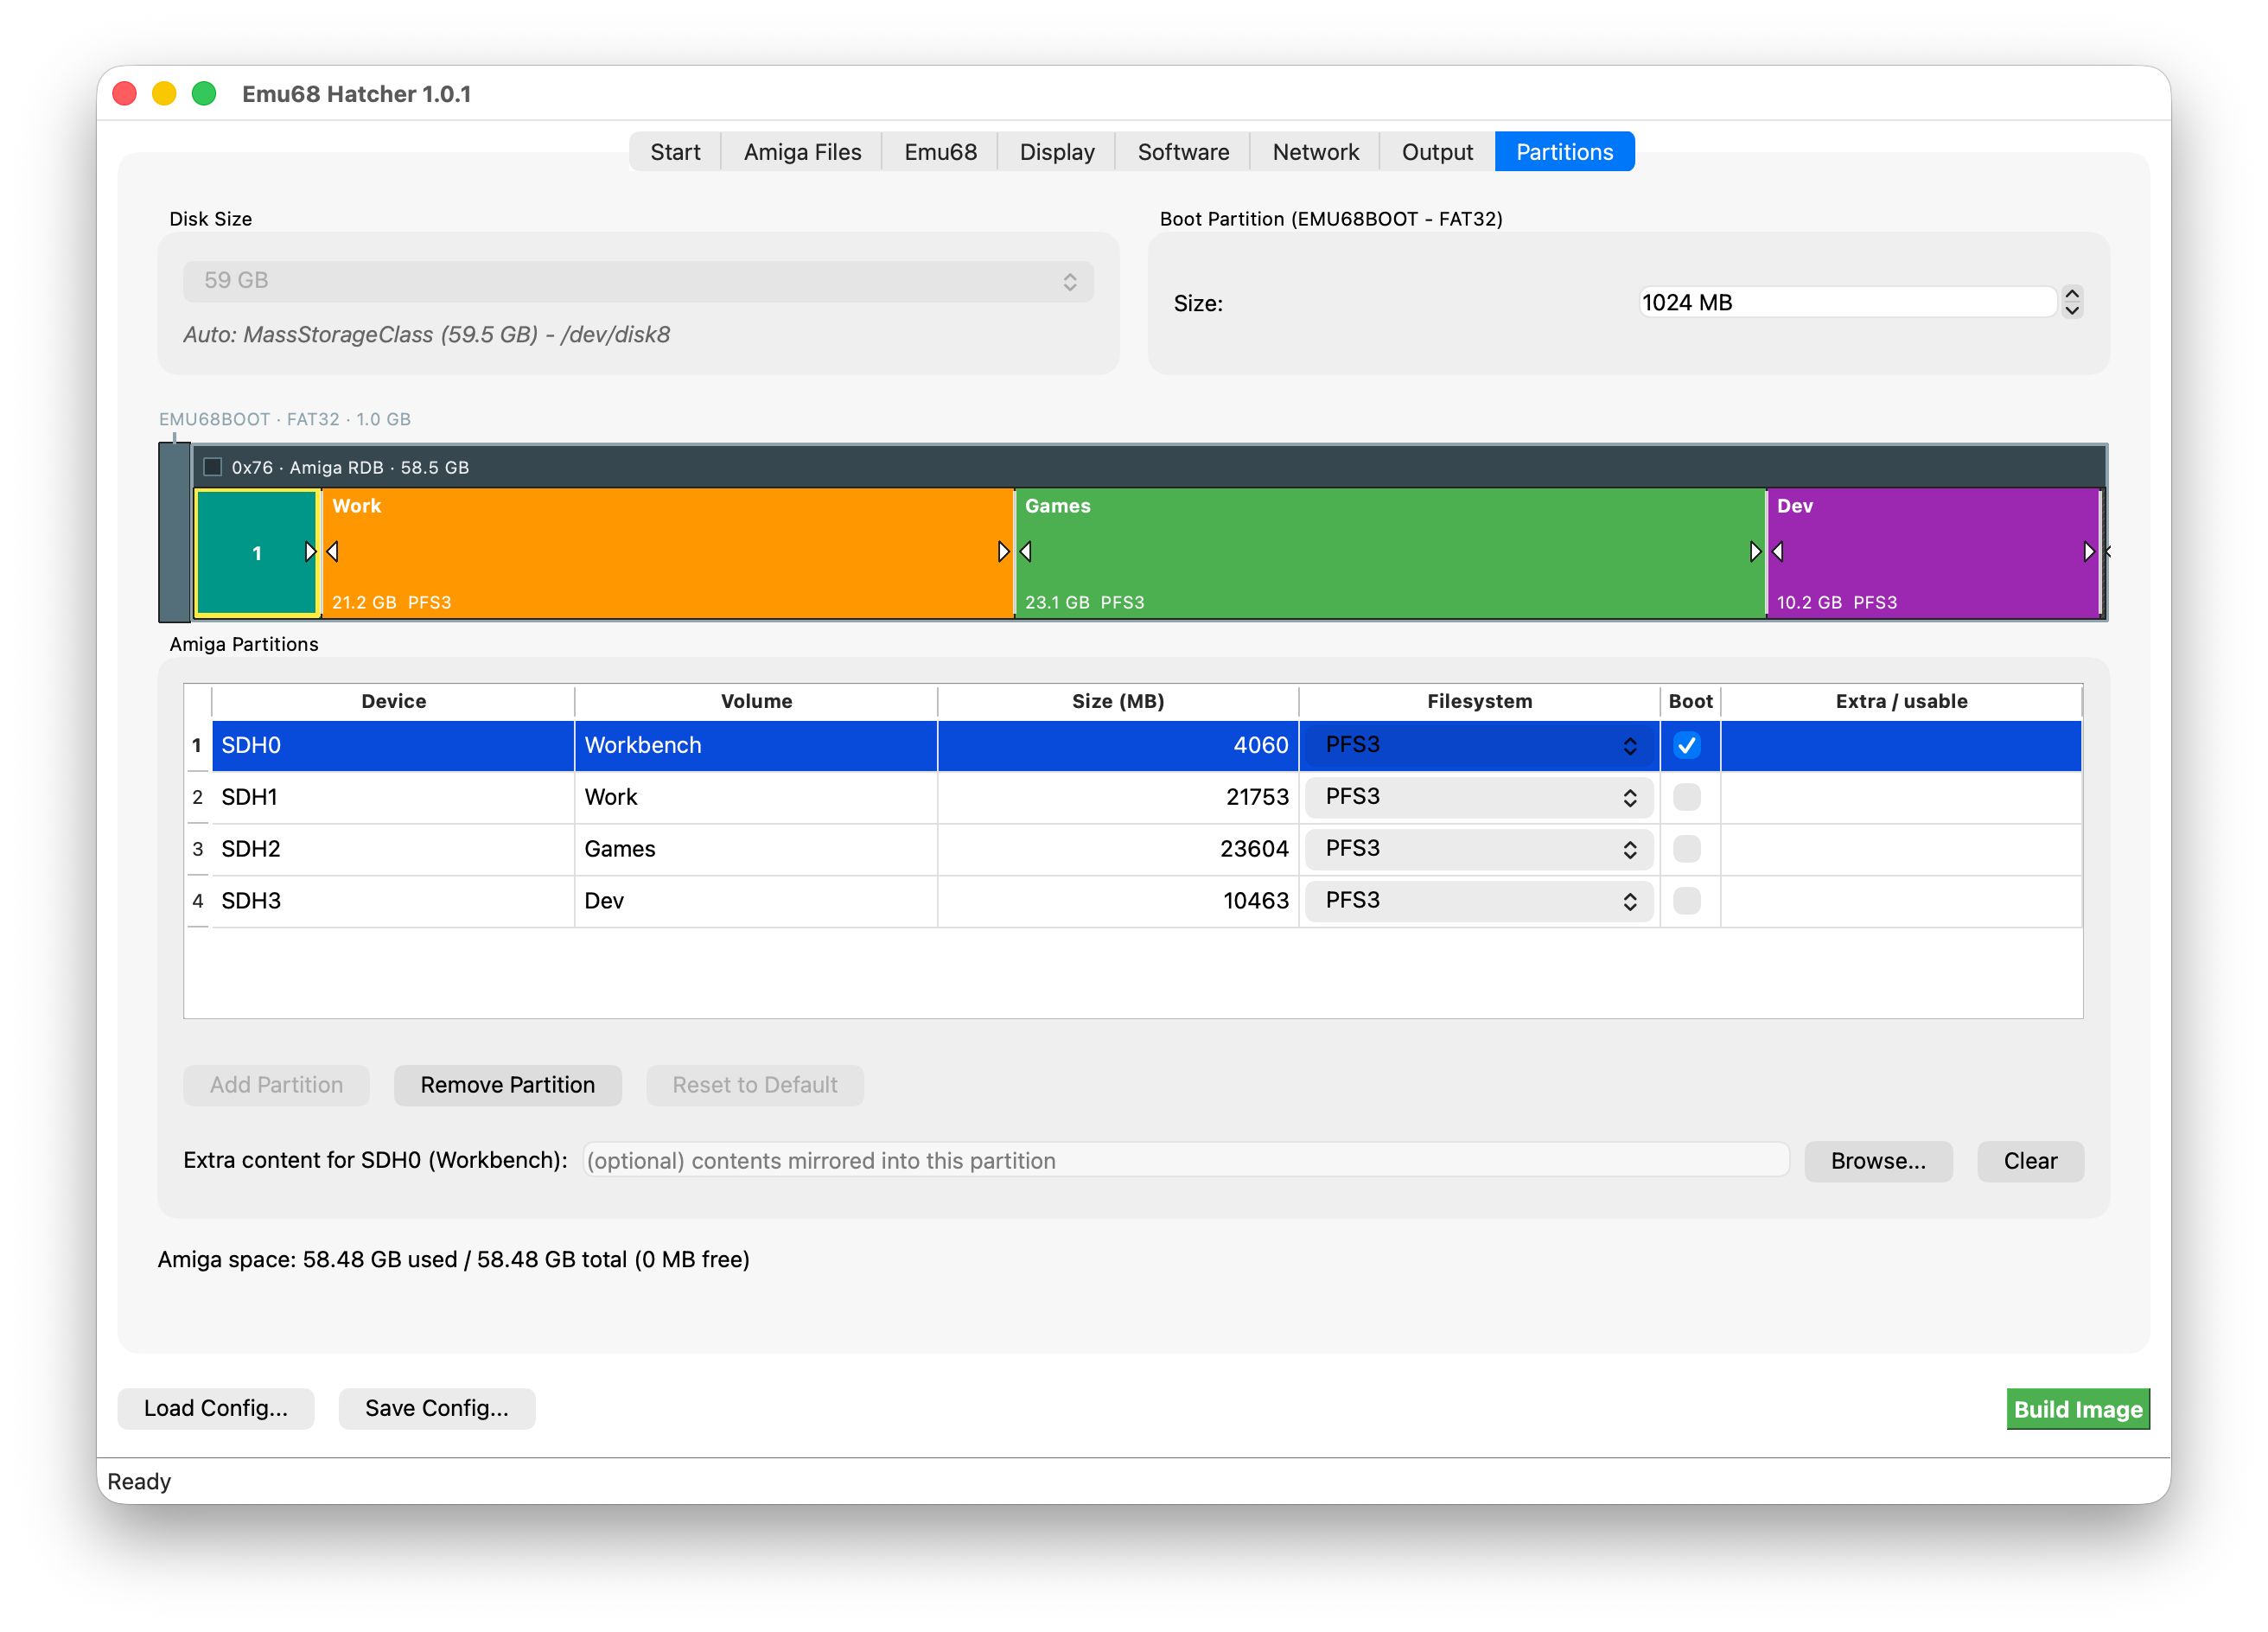This screenshot has height=1632, width=2268.
Task: Click the Device column header
Action: click(393, 701)
